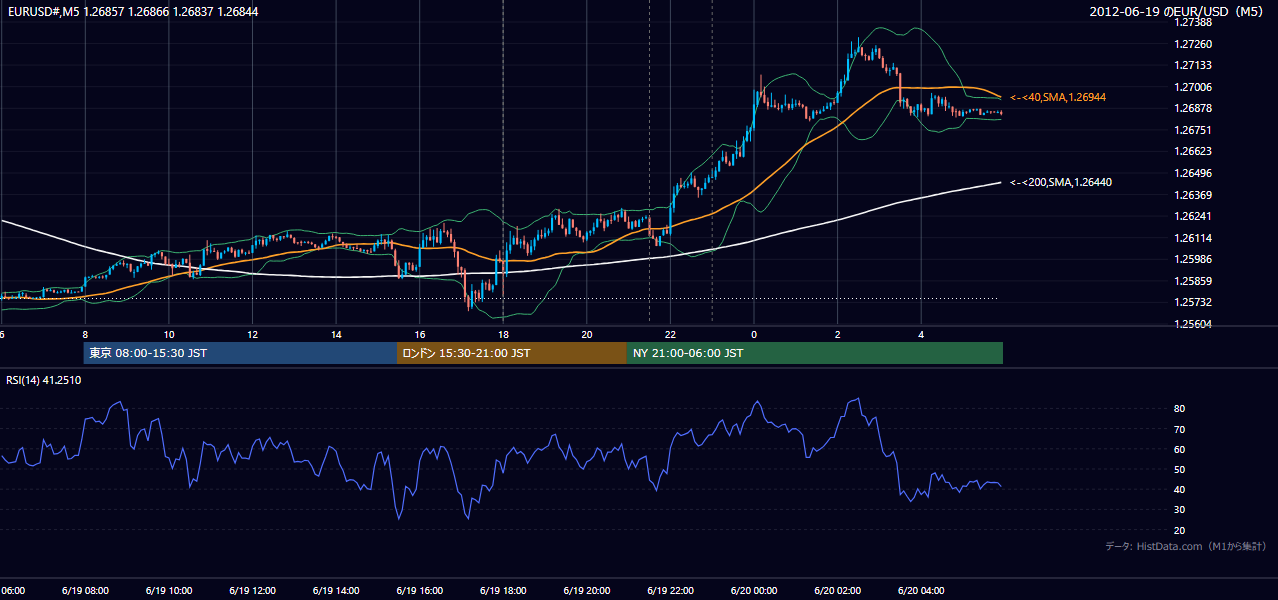Click price level 1.25986 on the axis
The height and width of the screenshot is (600, 1278).
point(1192,259)
